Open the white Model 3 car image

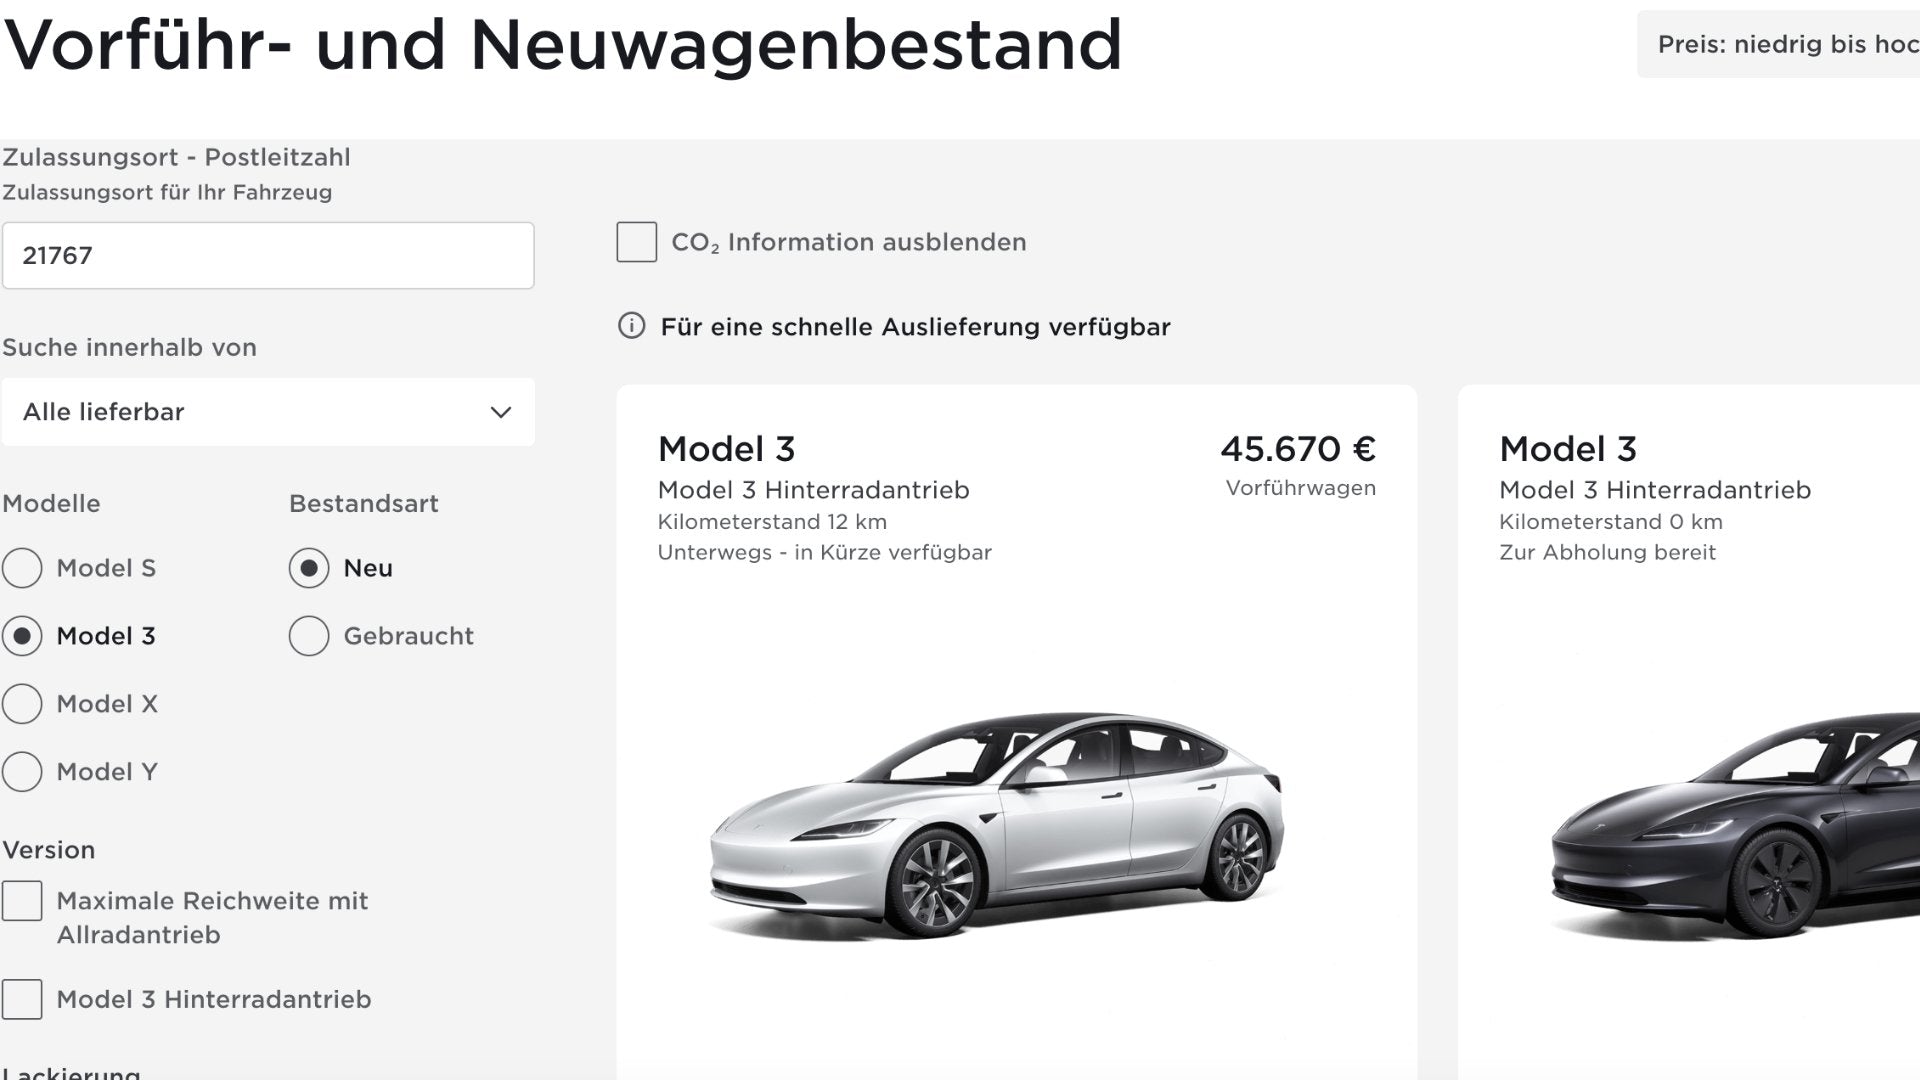pyautogui.click(x=996, y=825)
